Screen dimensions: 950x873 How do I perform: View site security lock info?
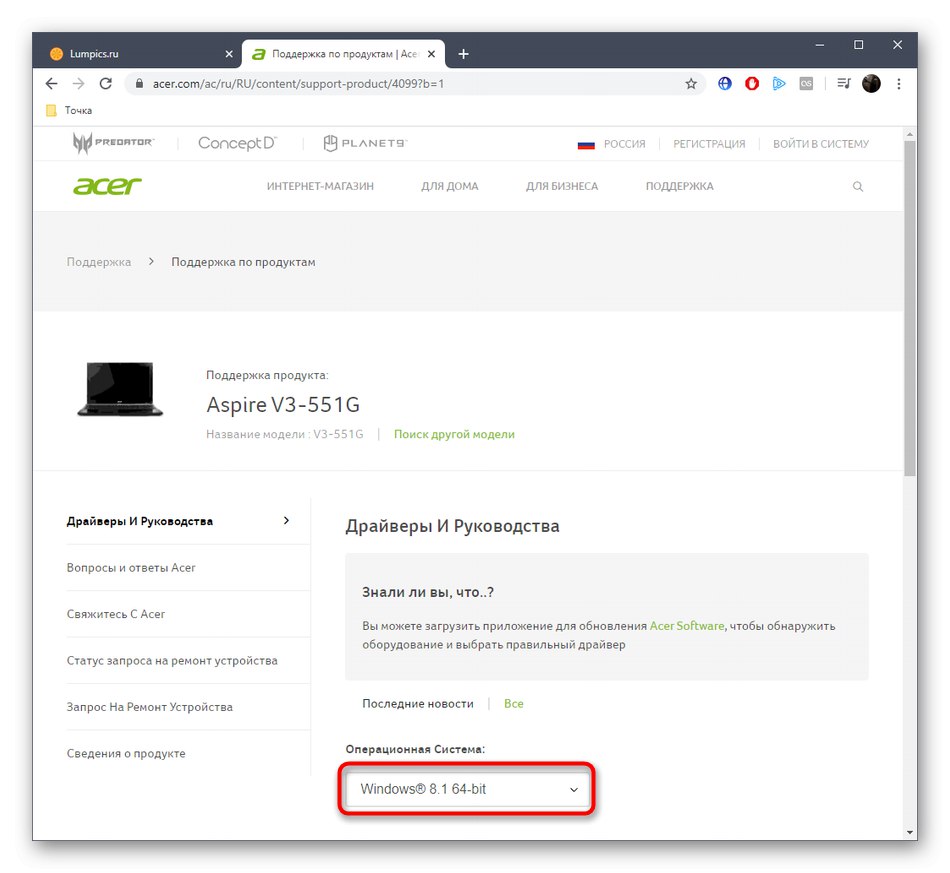[x=139, y=84]
